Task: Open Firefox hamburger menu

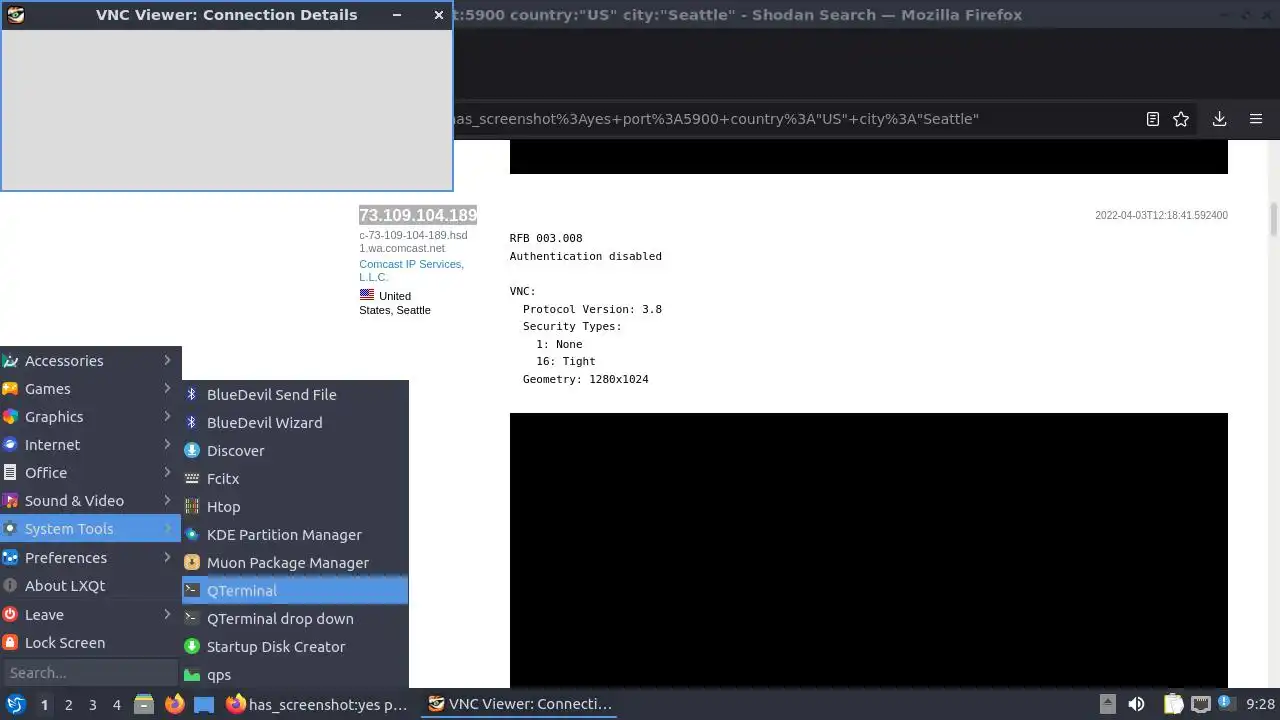Action: [x=1256, y=119]
